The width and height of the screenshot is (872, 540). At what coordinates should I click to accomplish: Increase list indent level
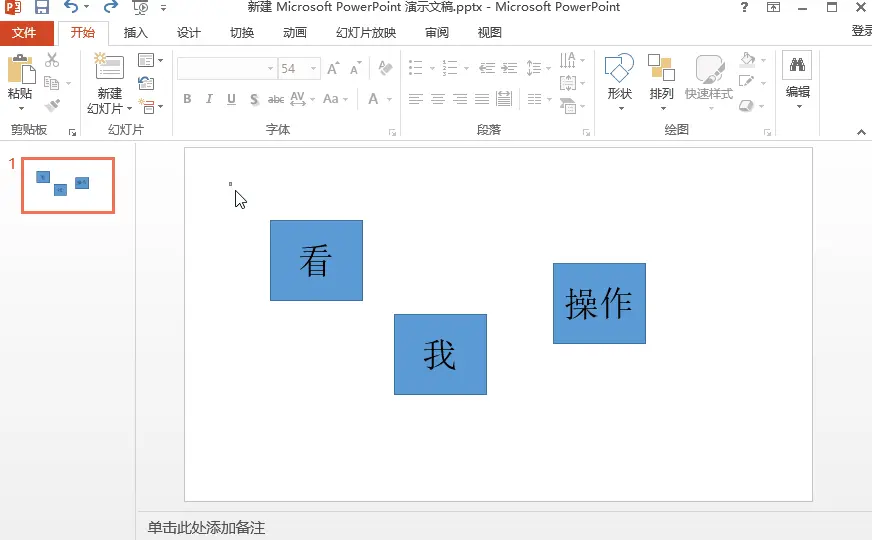tap(509, 68)
